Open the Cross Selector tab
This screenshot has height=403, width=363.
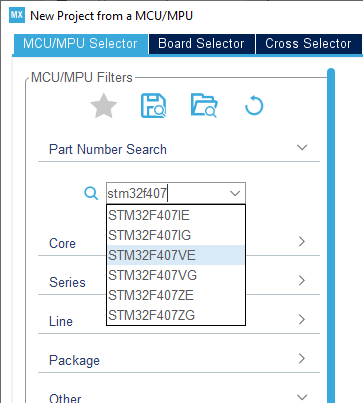coord(308,44)
